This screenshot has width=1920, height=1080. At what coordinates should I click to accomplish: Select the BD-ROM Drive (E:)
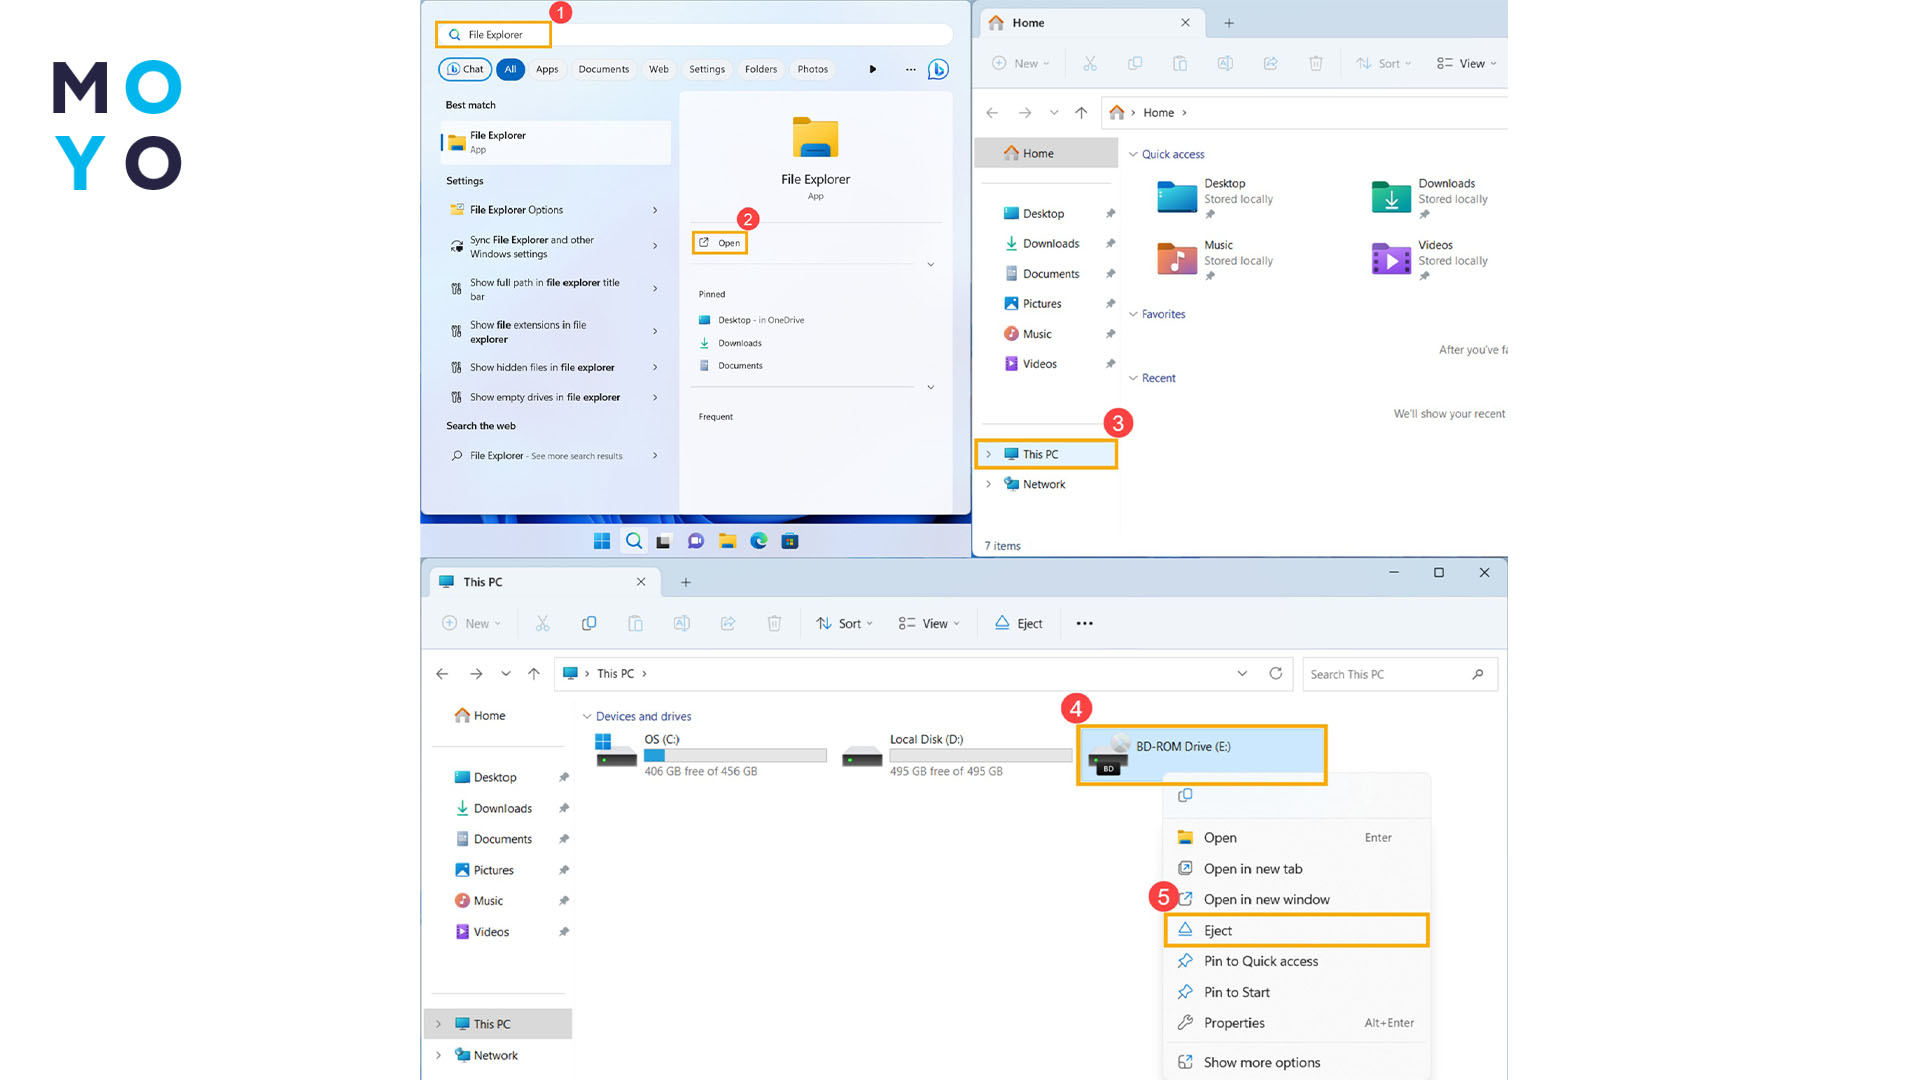[x=1201, y=755]
